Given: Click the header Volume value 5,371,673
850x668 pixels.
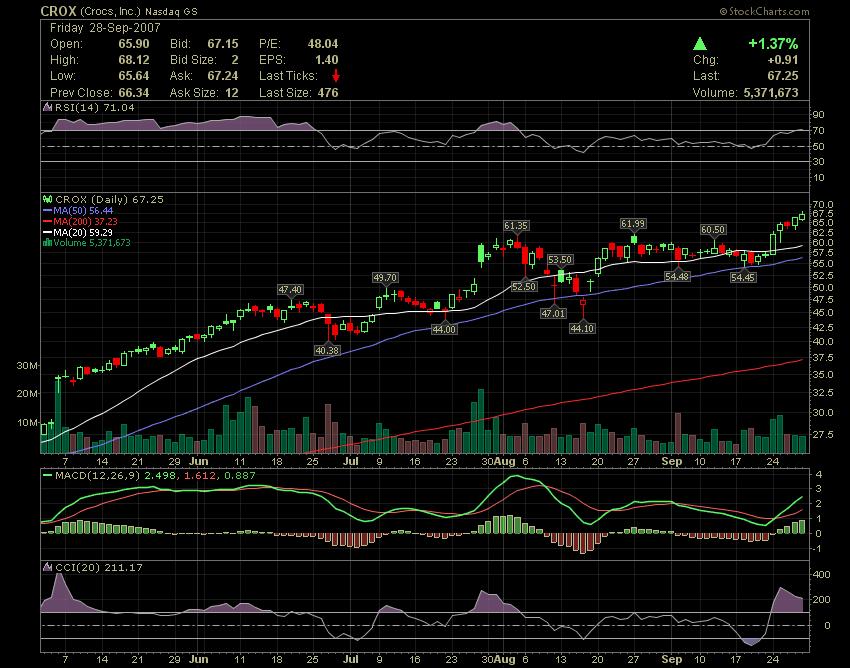Looking at the screenshot, I should pyautogui.click(x=771, y=93).
